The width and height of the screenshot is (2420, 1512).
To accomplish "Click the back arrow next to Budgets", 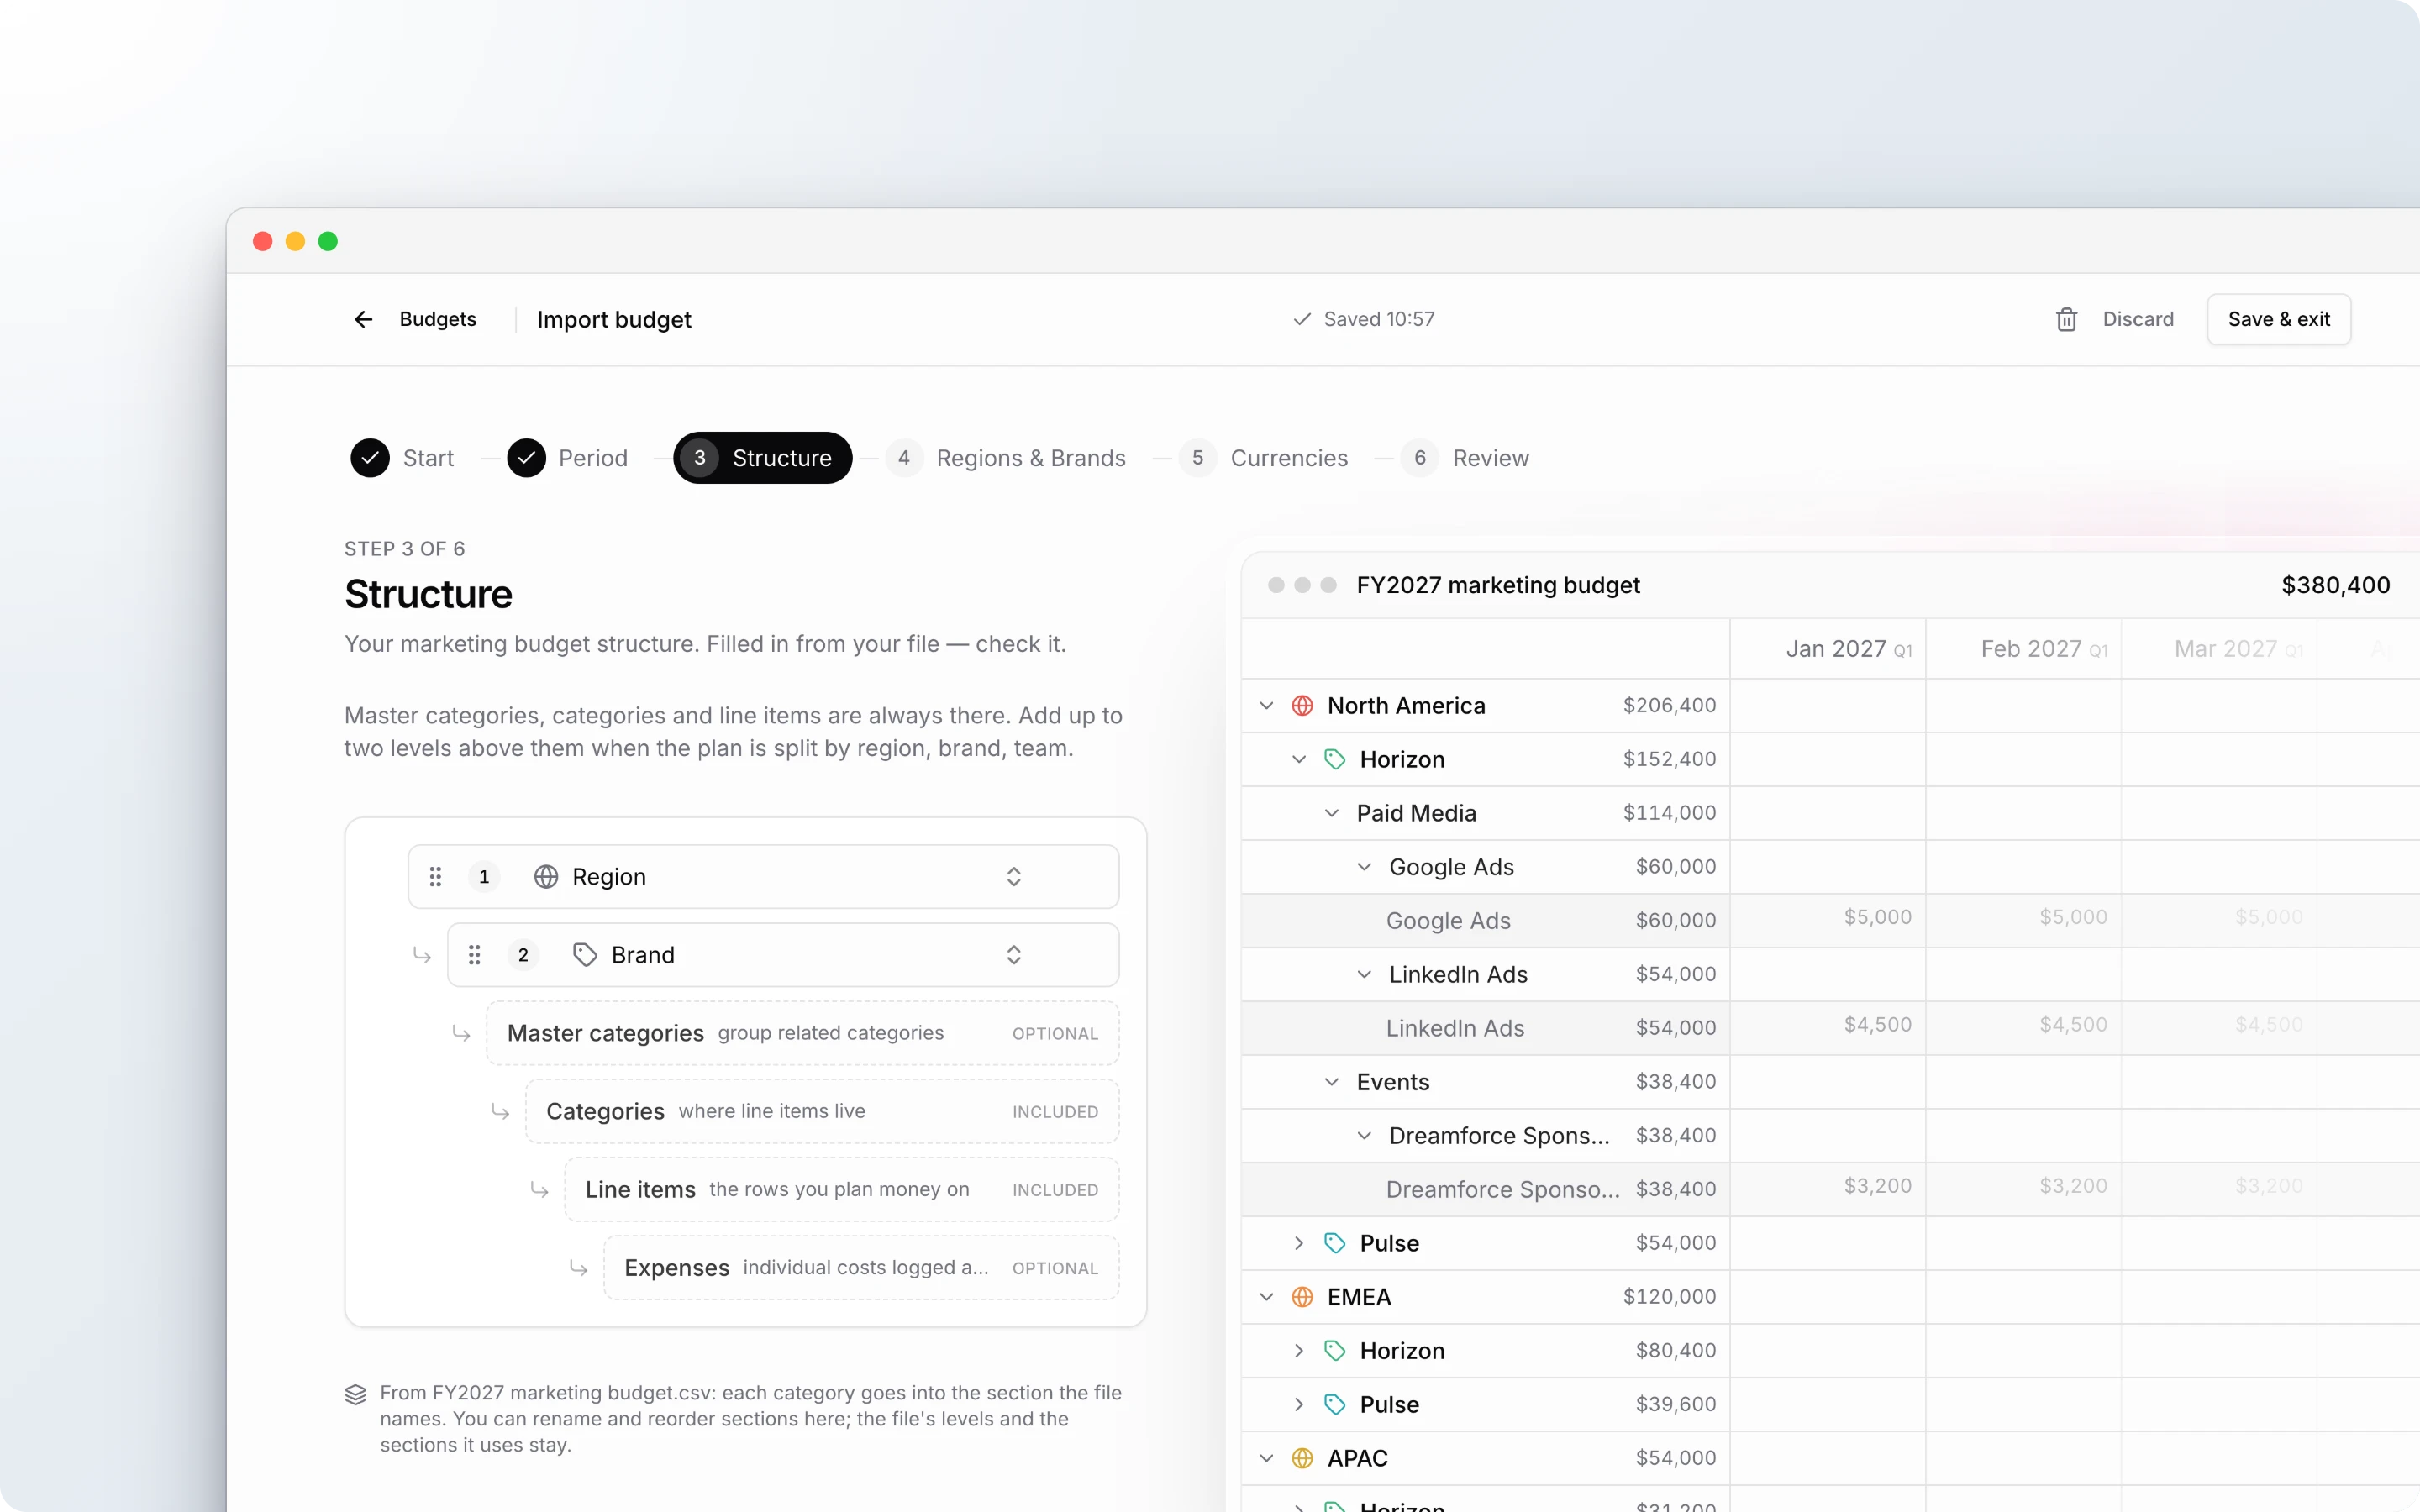I will [363, 319].
